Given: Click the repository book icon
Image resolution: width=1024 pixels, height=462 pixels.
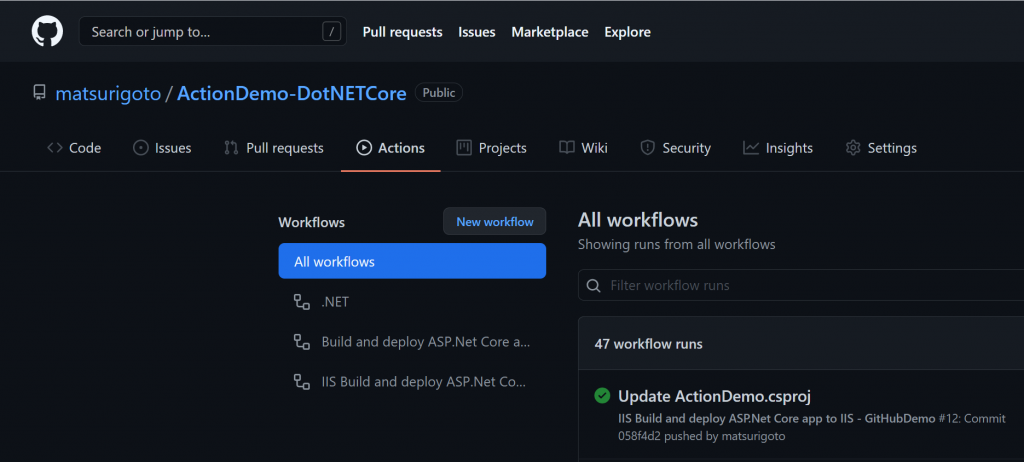Looking at the screenshot, I should point(39,93).
